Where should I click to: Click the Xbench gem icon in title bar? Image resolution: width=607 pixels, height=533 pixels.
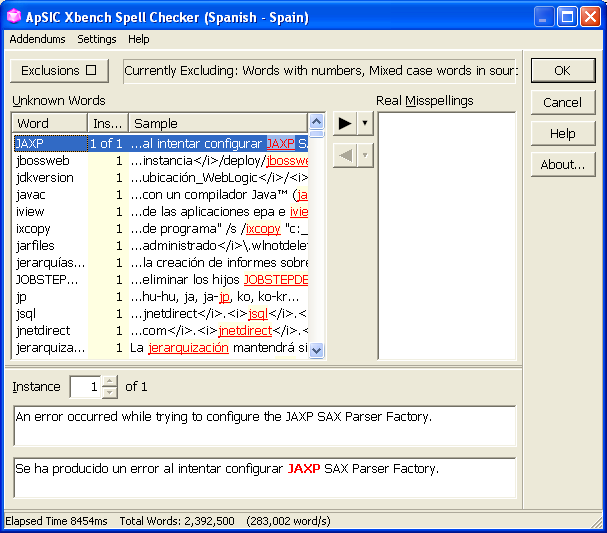[x=14, y=17]
